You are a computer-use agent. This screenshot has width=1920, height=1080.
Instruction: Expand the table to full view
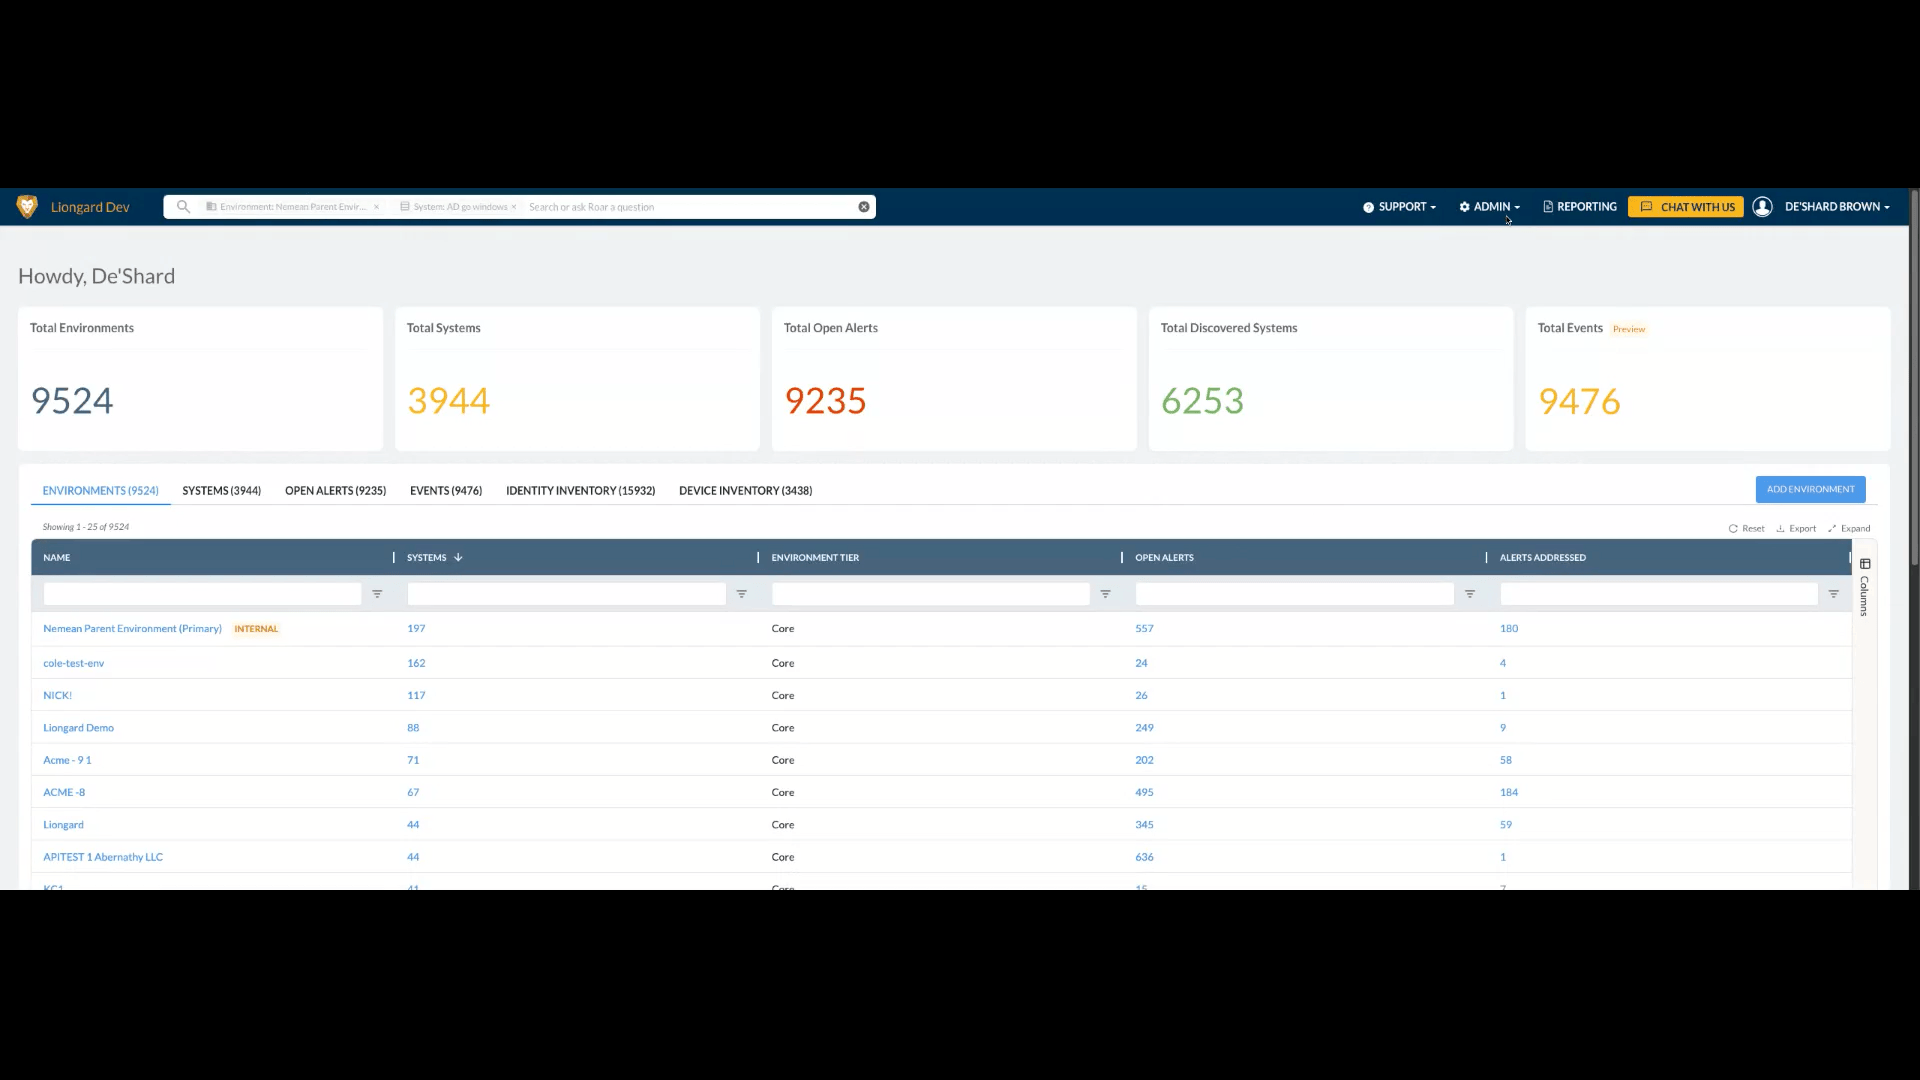click(x=1849, y=528)
